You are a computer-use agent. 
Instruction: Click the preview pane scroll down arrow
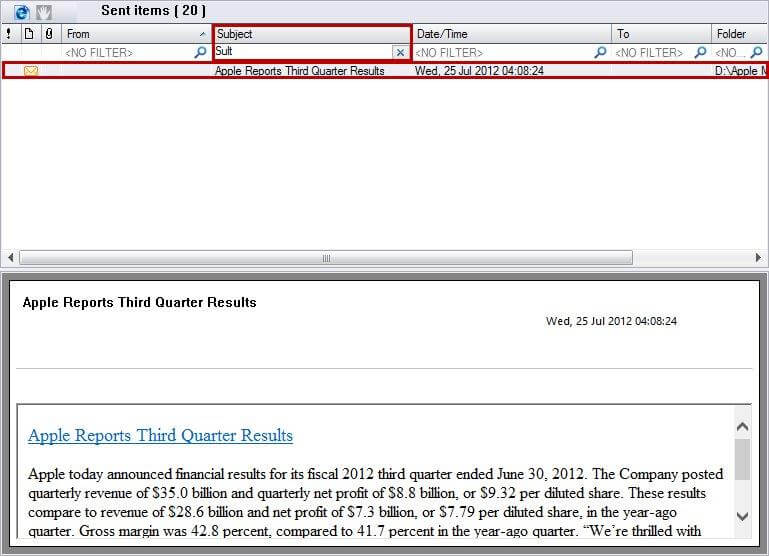pos(743,516)
